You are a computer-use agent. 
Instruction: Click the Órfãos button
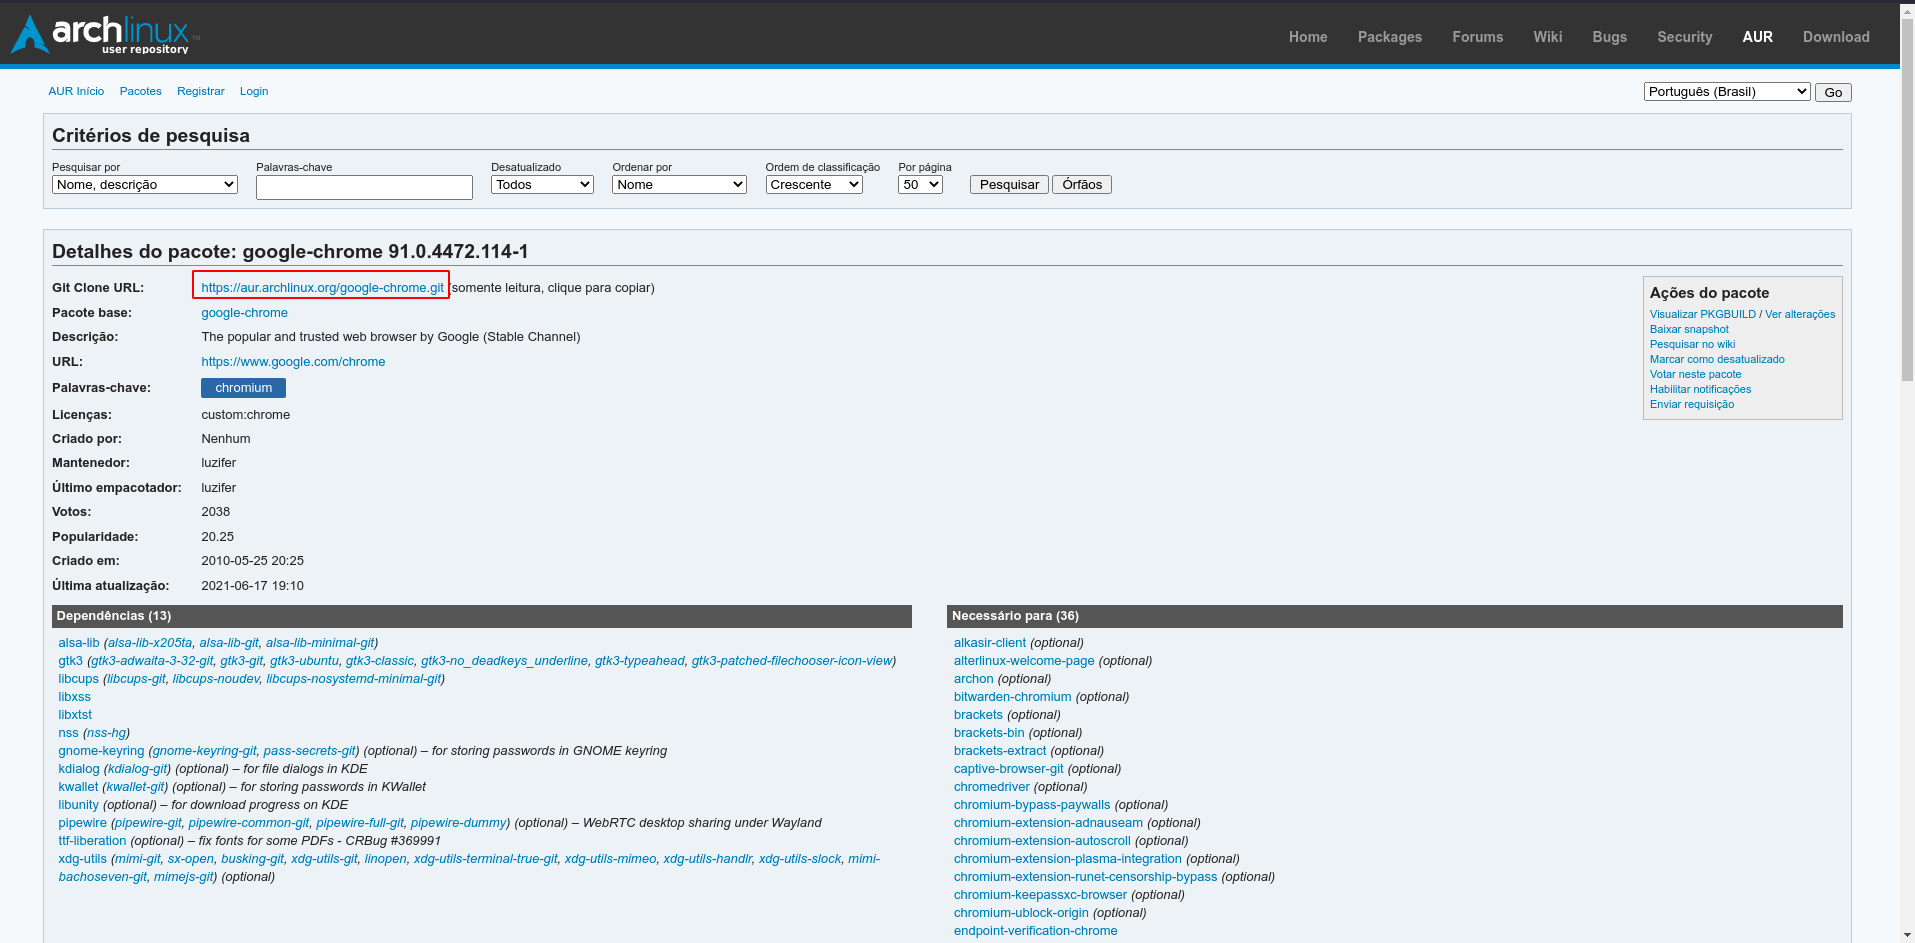pyautogui.click(x=1082, y=185)
